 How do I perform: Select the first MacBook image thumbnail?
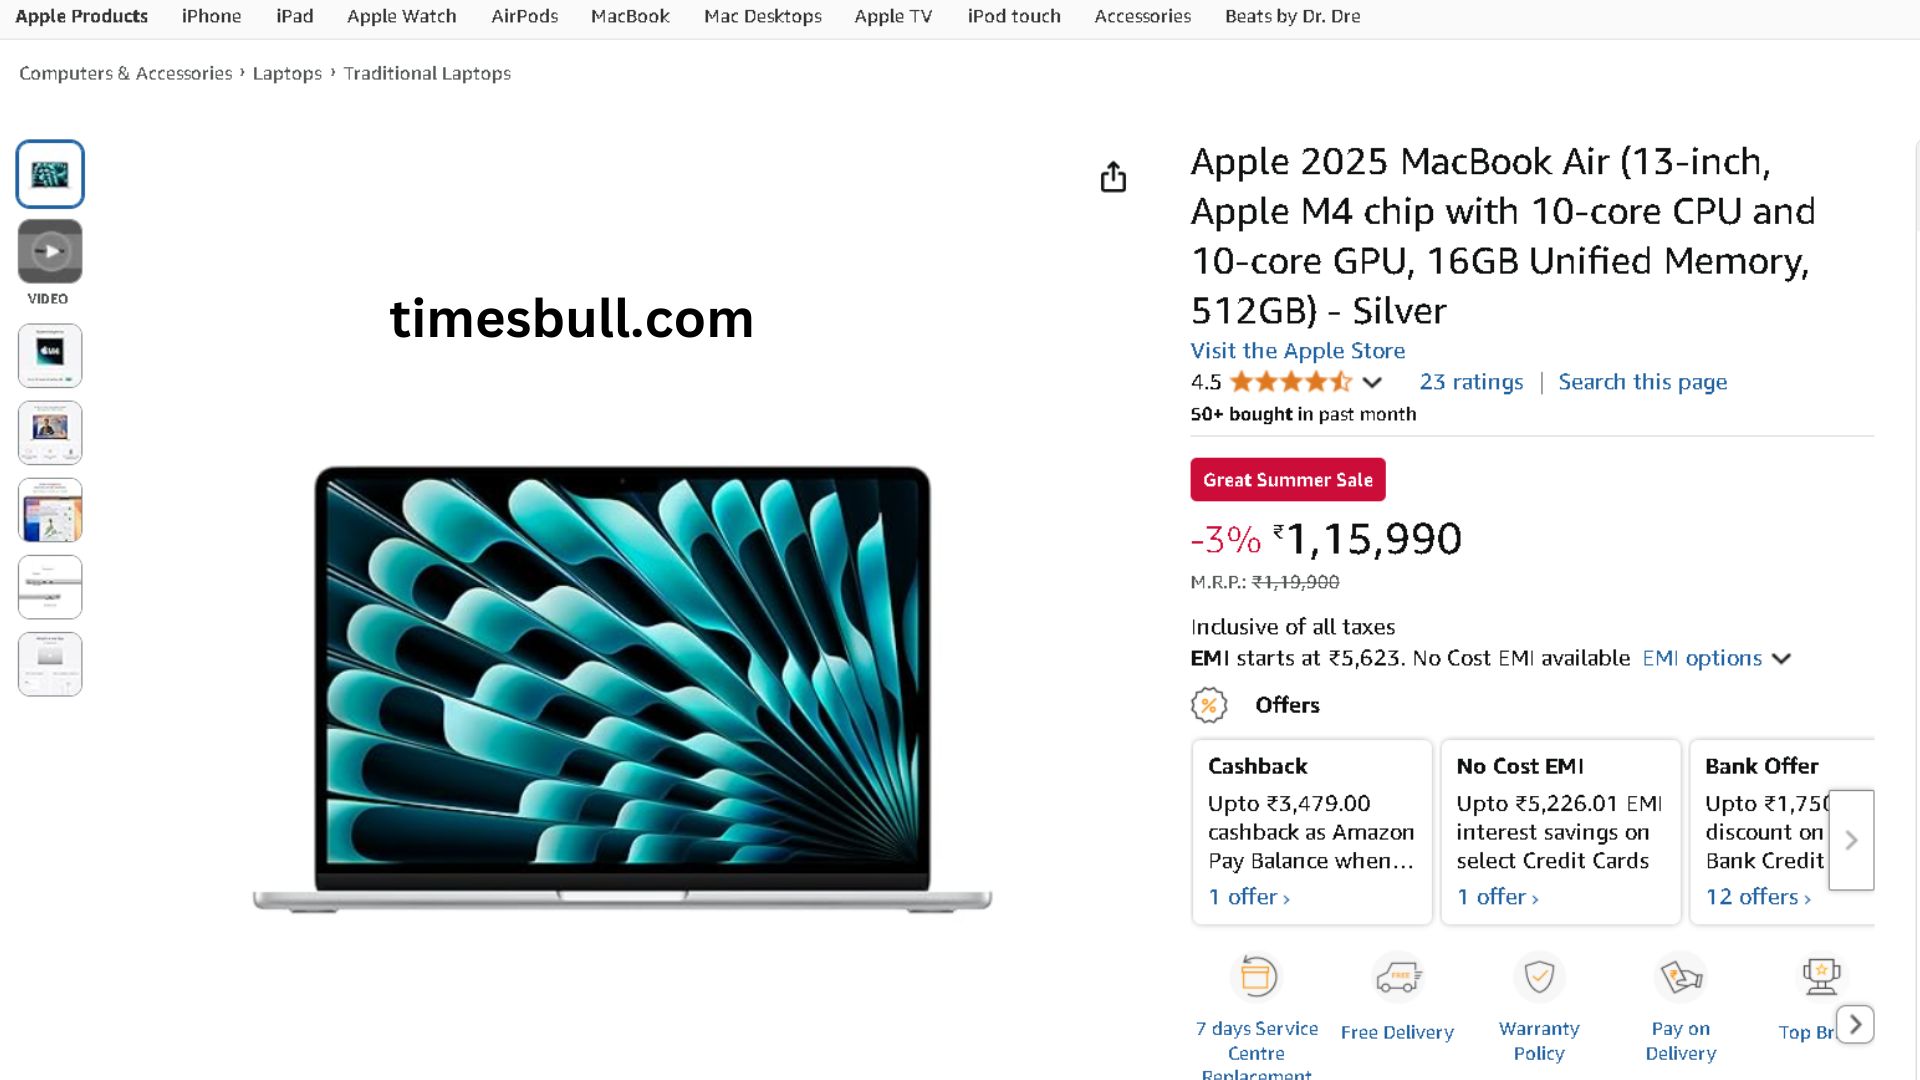tap(50, 174)
